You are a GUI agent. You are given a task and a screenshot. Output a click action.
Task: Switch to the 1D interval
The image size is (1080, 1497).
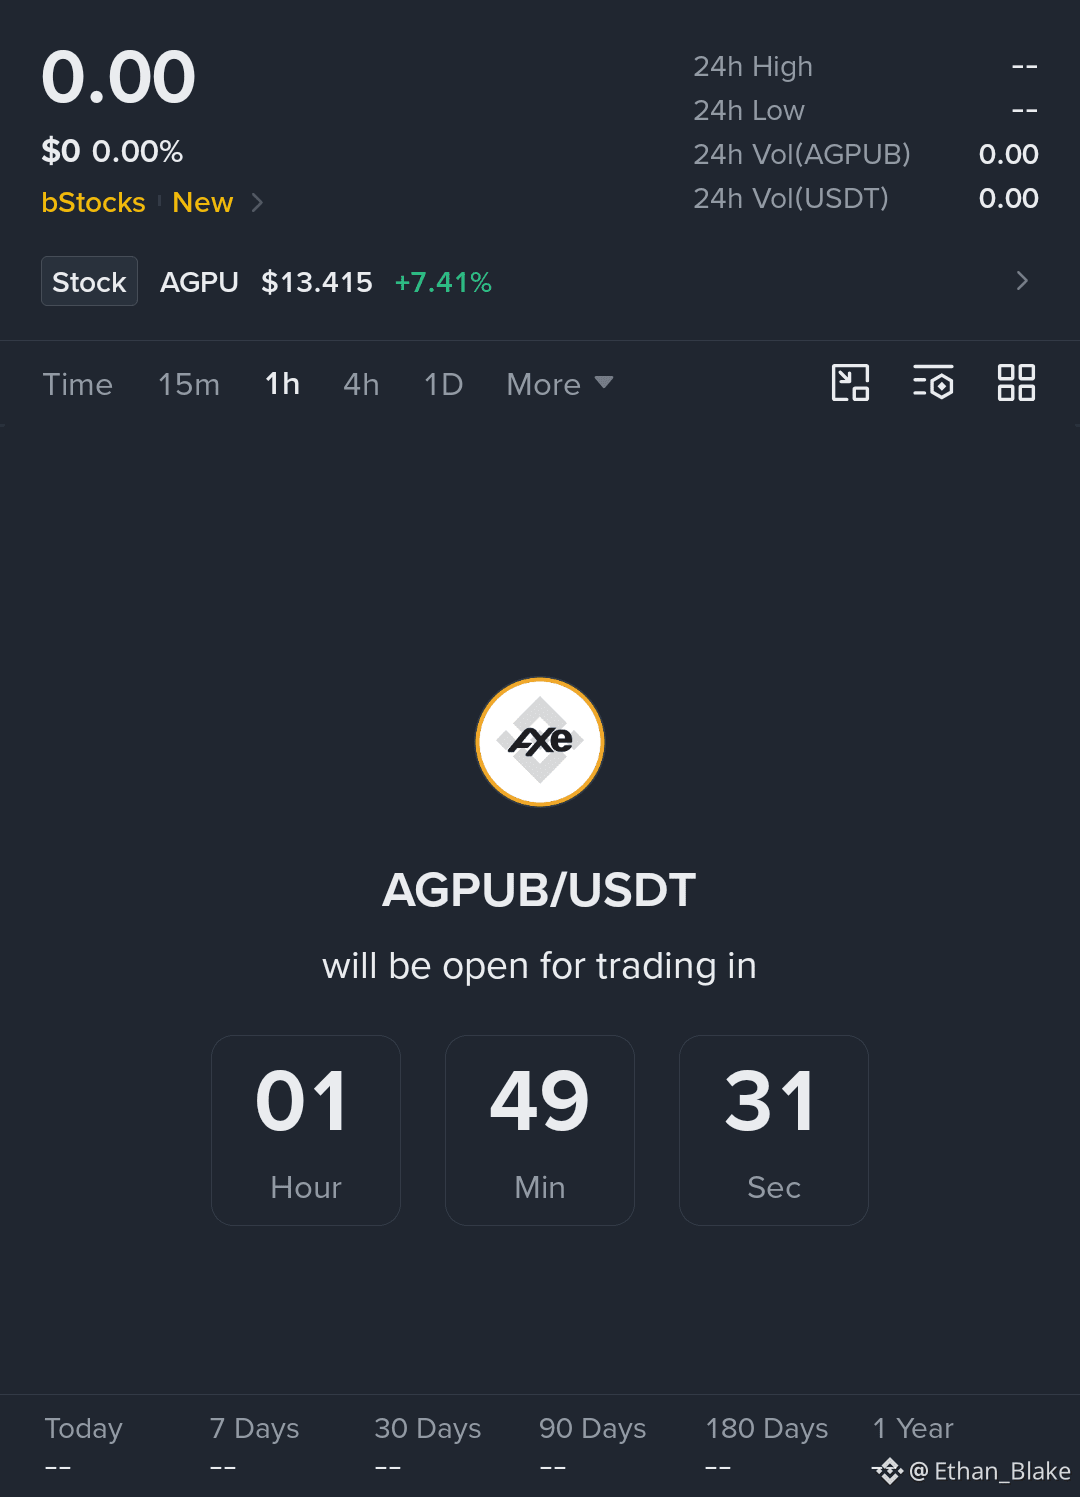443,384
